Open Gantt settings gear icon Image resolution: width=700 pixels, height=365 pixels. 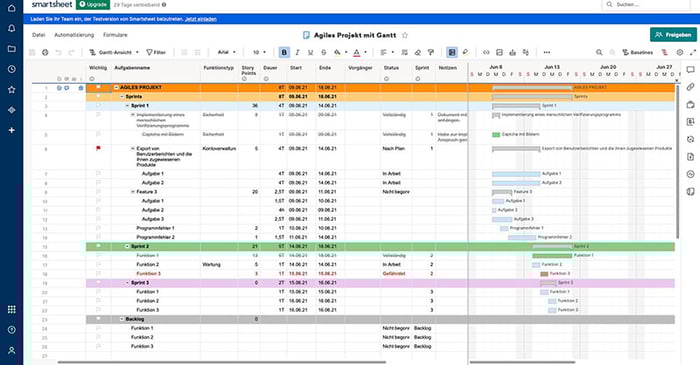679,52
